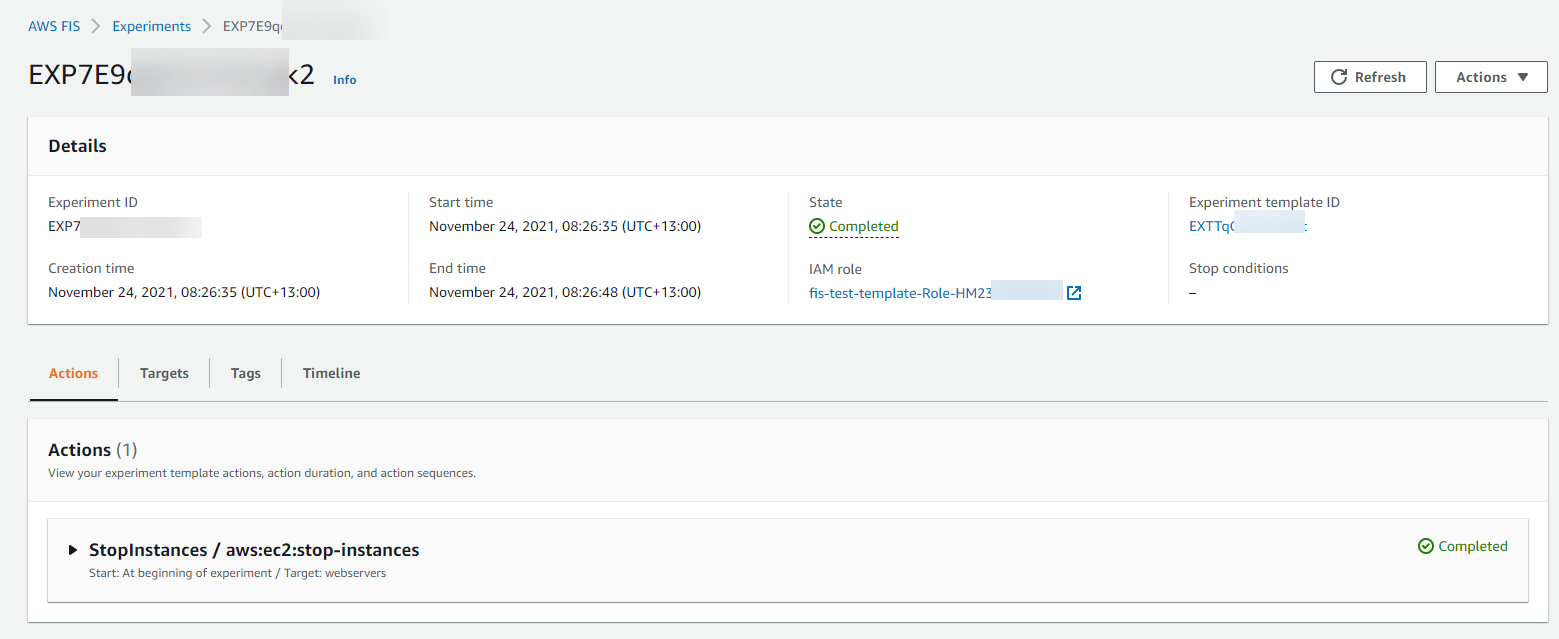Click the external link icon beside IAM role

tap(1074, 293)
